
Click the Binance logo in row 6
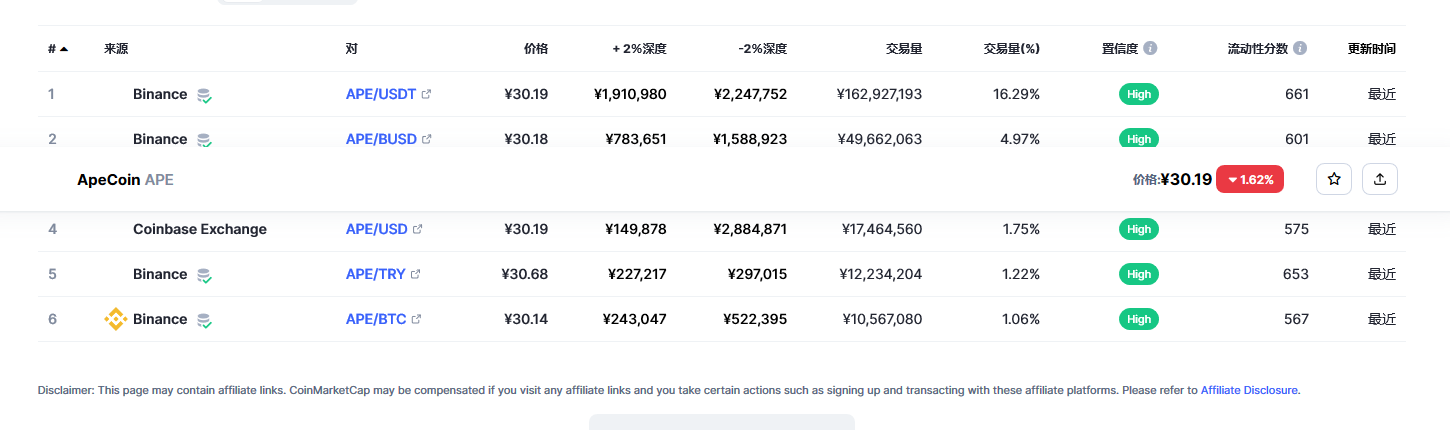point(116,319)
